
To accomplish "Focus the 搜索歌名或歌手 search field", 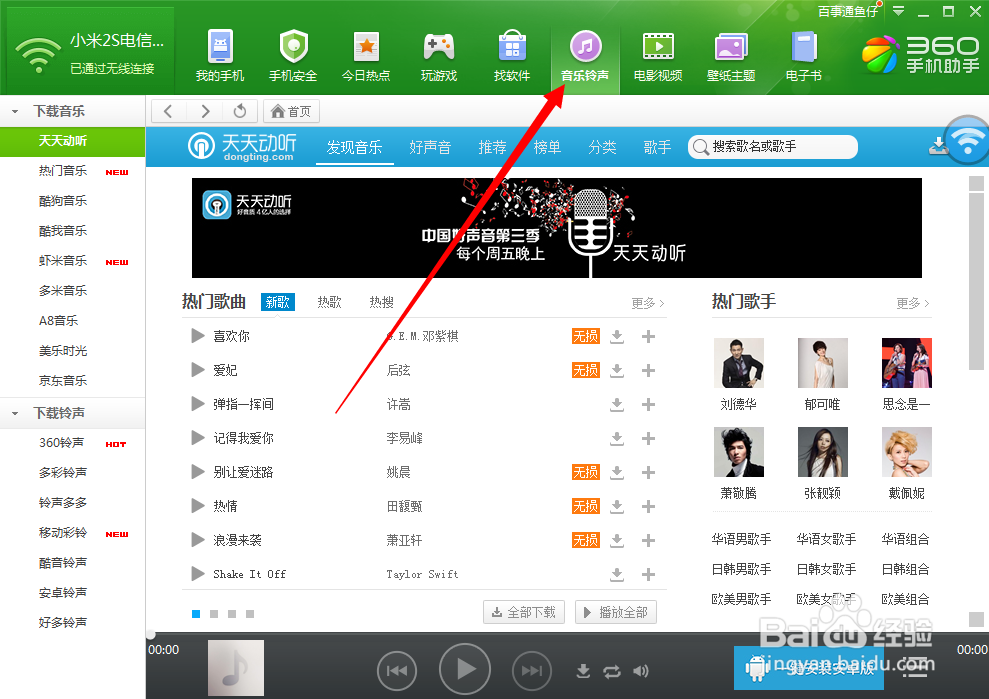I will pyautogui.click(x=773, y=147).
